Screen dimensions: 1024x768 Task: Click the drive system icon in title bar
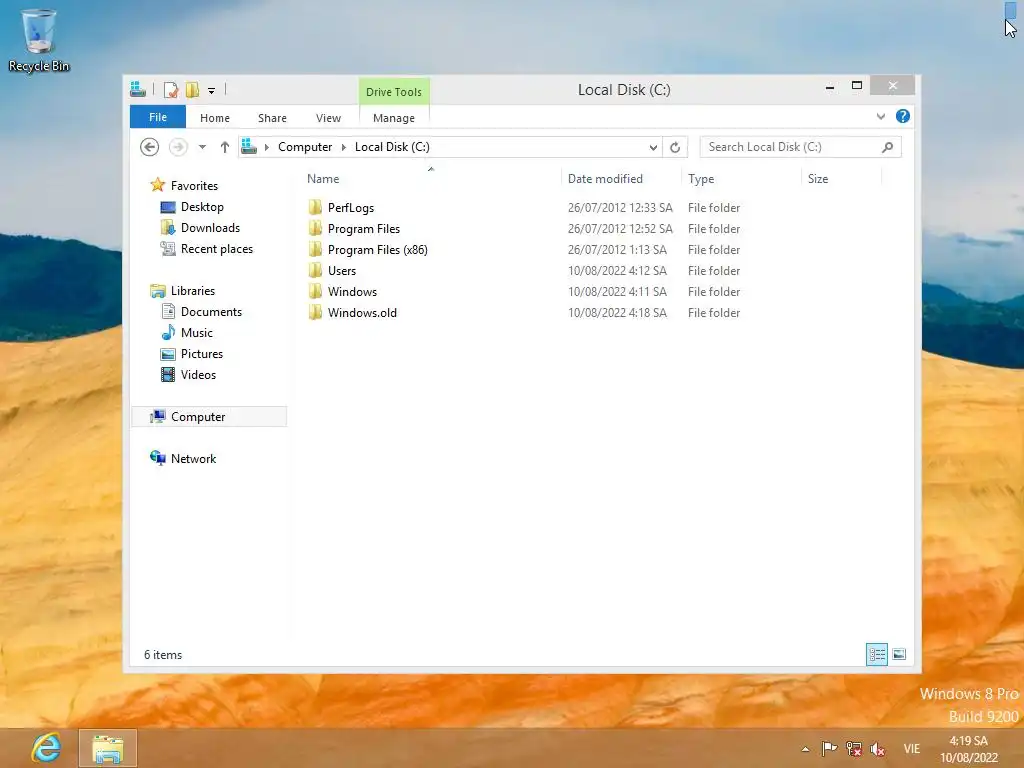(138, 89)
